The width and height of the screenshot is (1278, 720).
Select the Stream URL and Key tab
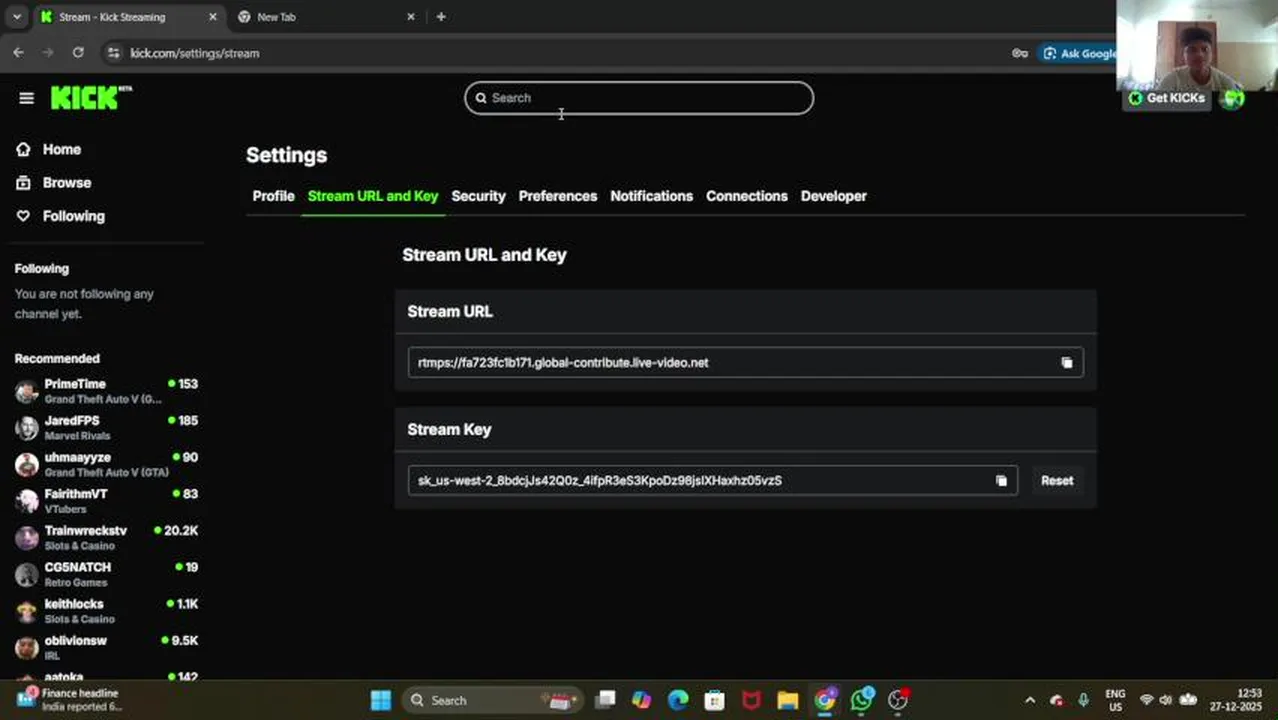(373, 196)
